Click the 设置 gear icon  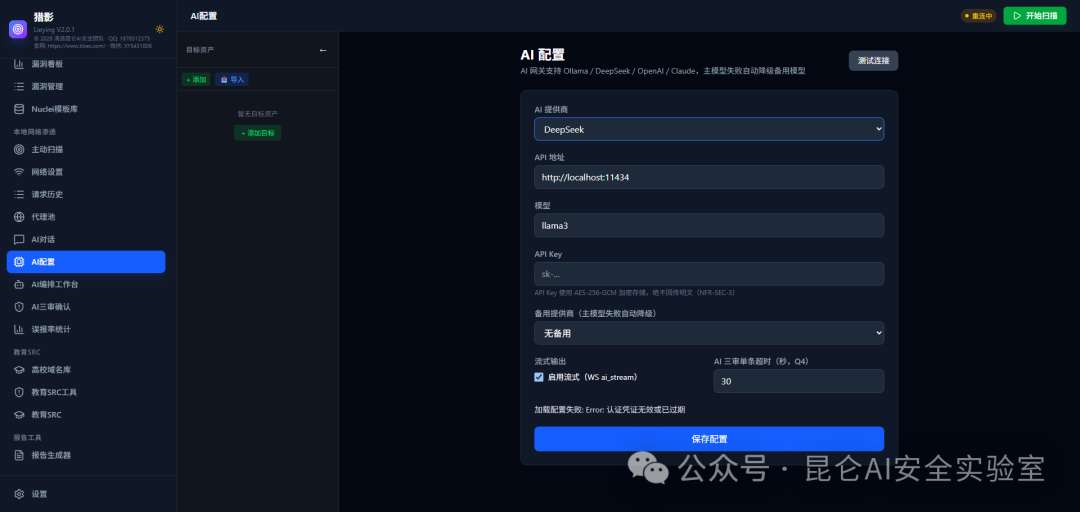tap(19, 494)
